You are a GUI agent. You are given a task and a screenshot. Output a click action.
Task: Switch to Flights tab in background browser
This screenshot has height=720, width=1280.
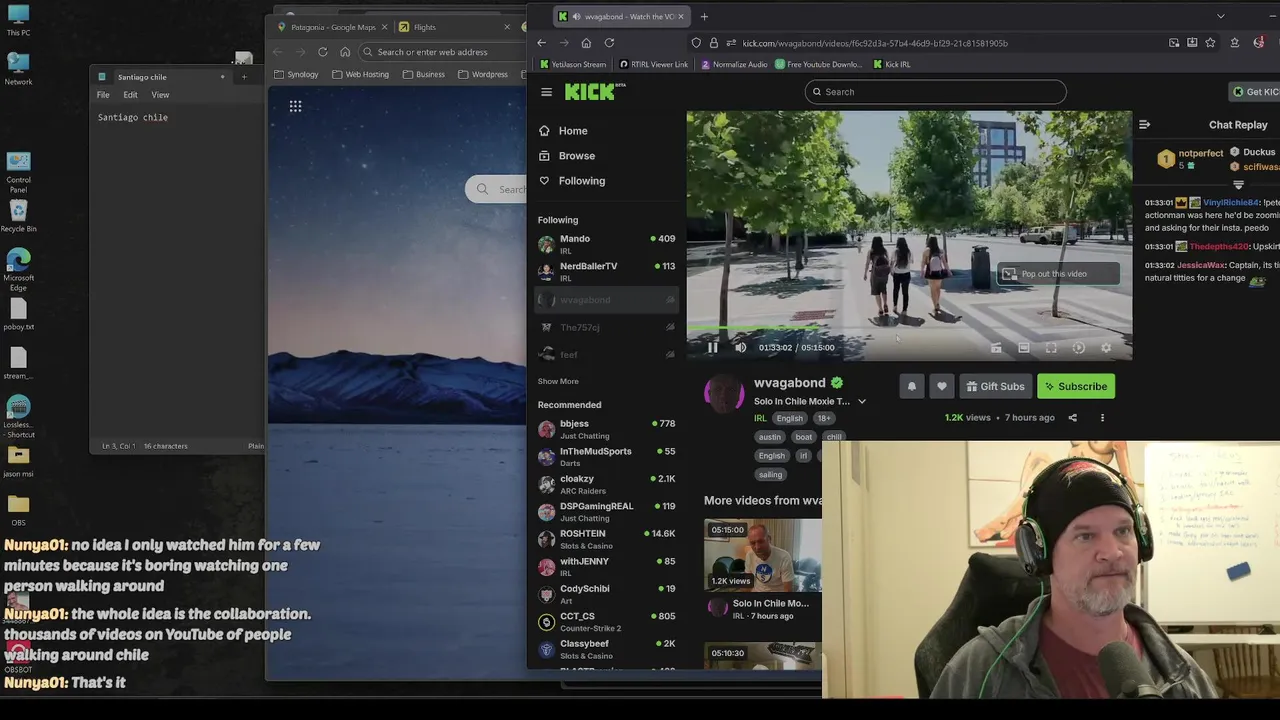coord(455,27)
